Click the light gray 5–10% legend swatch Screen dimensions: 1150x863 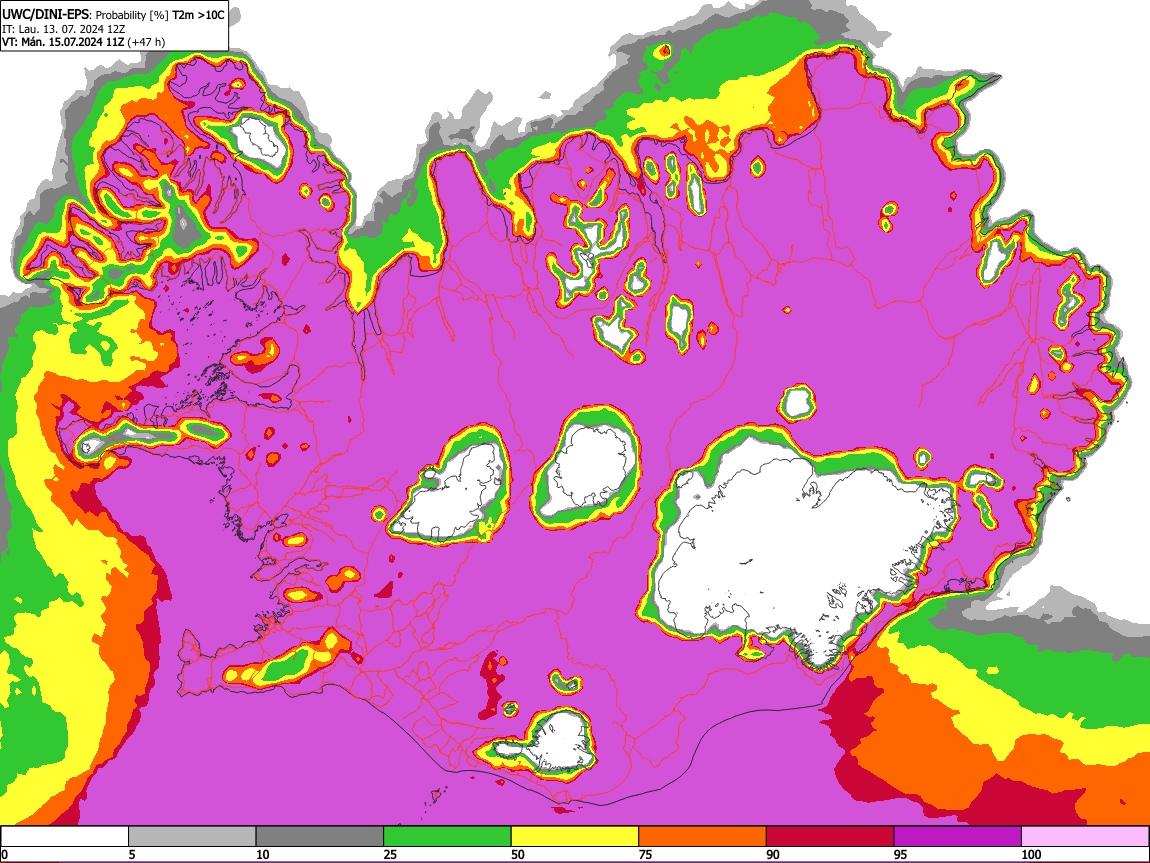tap(192, 837)
